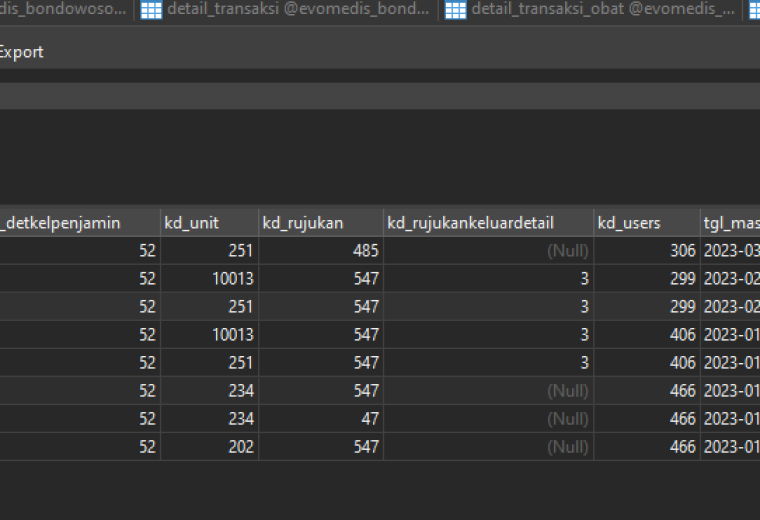
Task: Select the kd_users cell showing 306
Action: tap(647, 251)
